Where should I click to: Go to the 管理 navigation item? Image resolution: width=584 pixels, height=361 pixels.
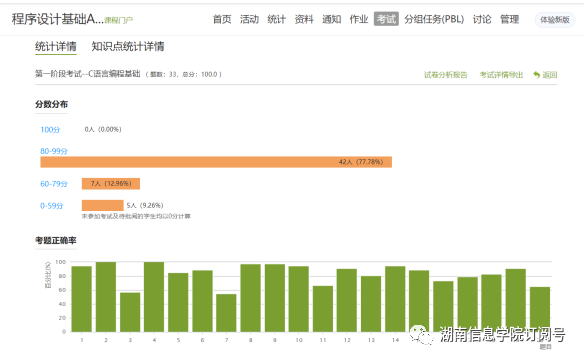pyautogui.click(x=510, y=19)
